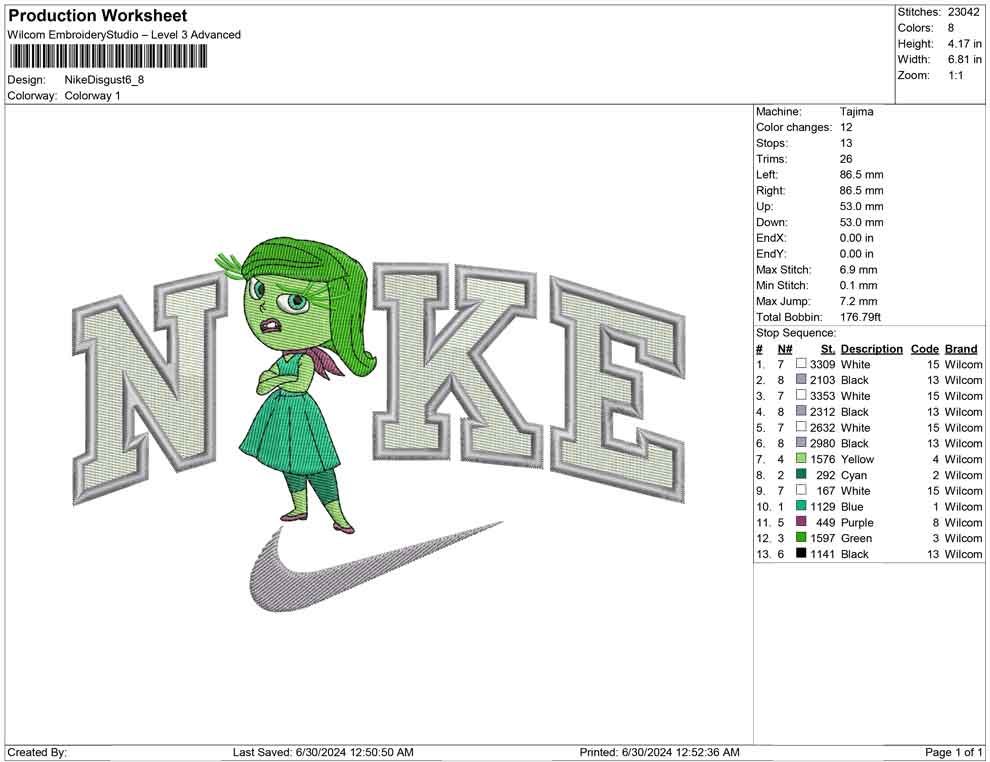Click the 'EndX' value 0.00 in
The height and width of the screenshot is (762, 990).
857,237
